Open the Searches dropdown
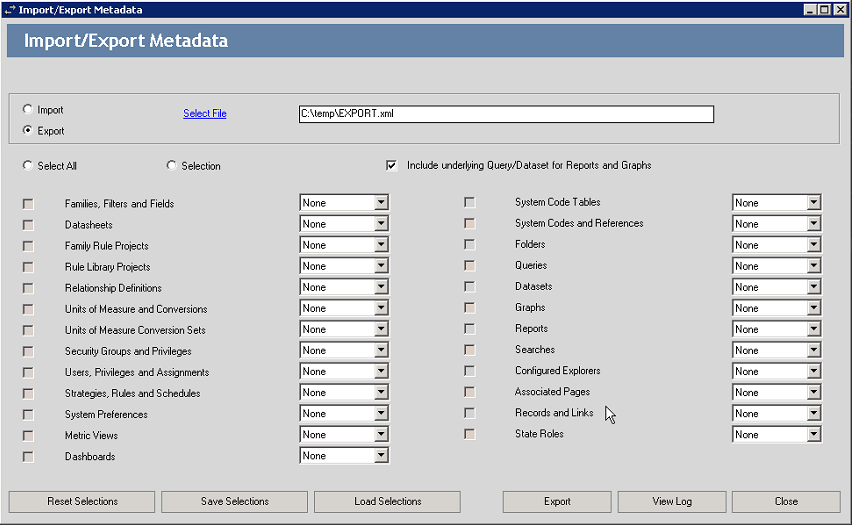Image resolution: width=852 pixels, height=525 pixels. 777,351
